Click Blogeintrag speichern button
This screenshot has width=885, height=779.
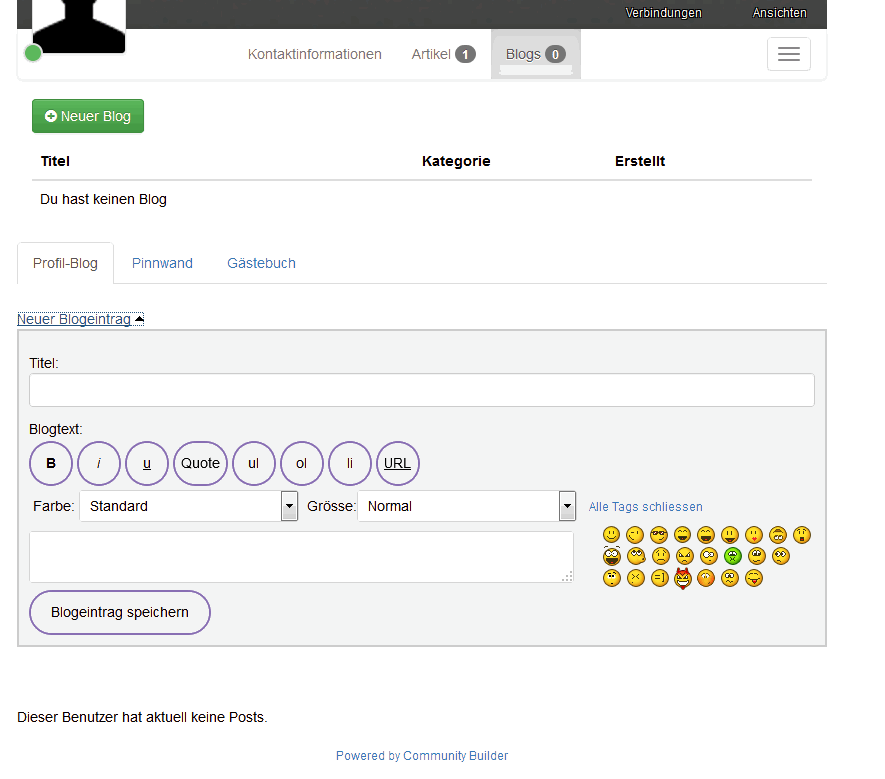tap(120, 612)
